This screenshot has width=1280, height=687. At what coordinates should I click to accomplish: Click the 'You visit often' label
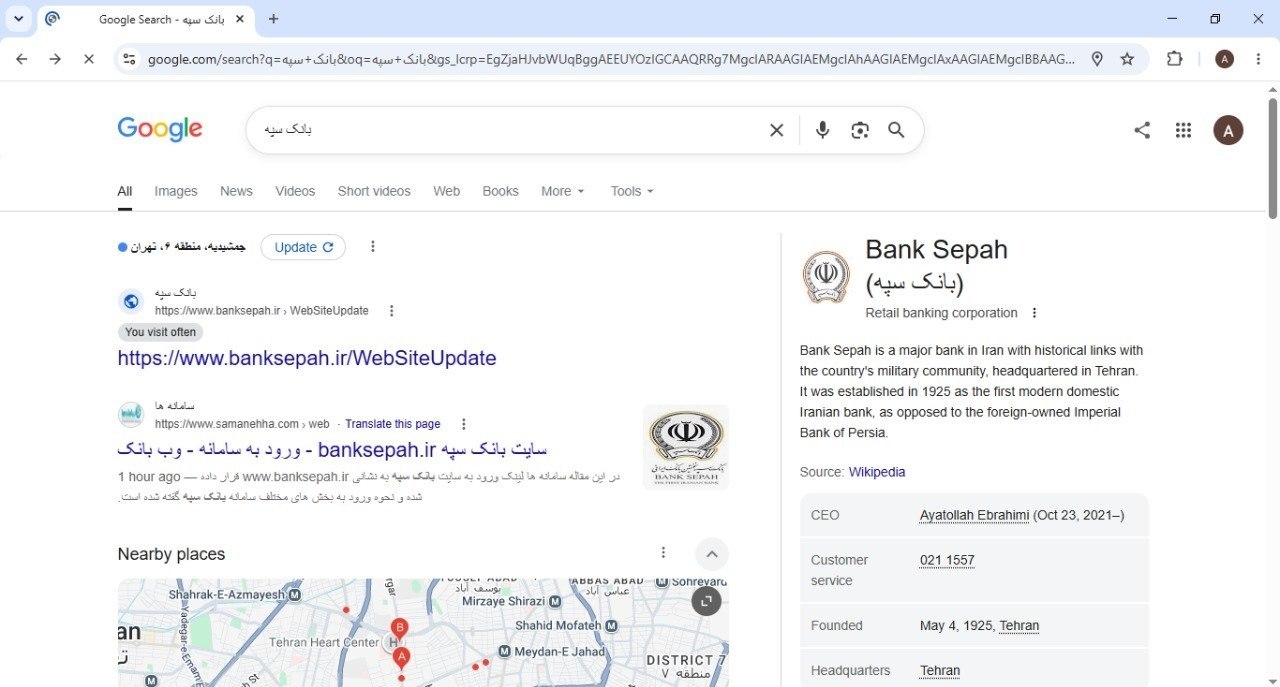pos(160,332)
